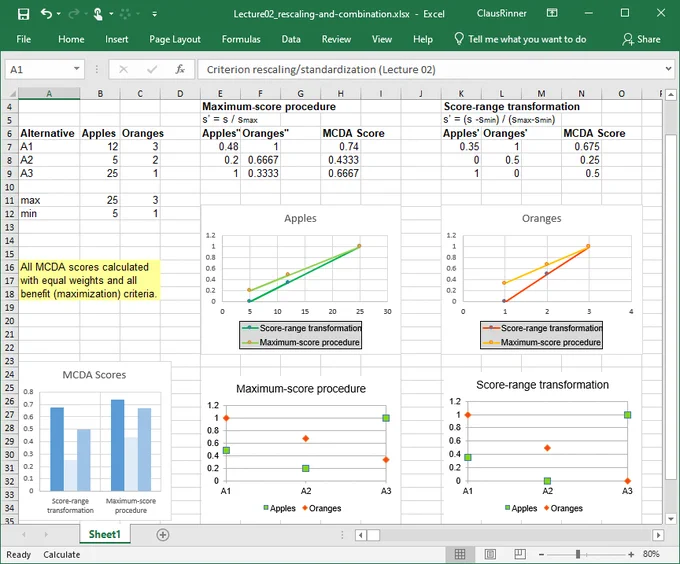Select column A header
Viewport: 680px width, 564px height.
[x=49, y=94]
